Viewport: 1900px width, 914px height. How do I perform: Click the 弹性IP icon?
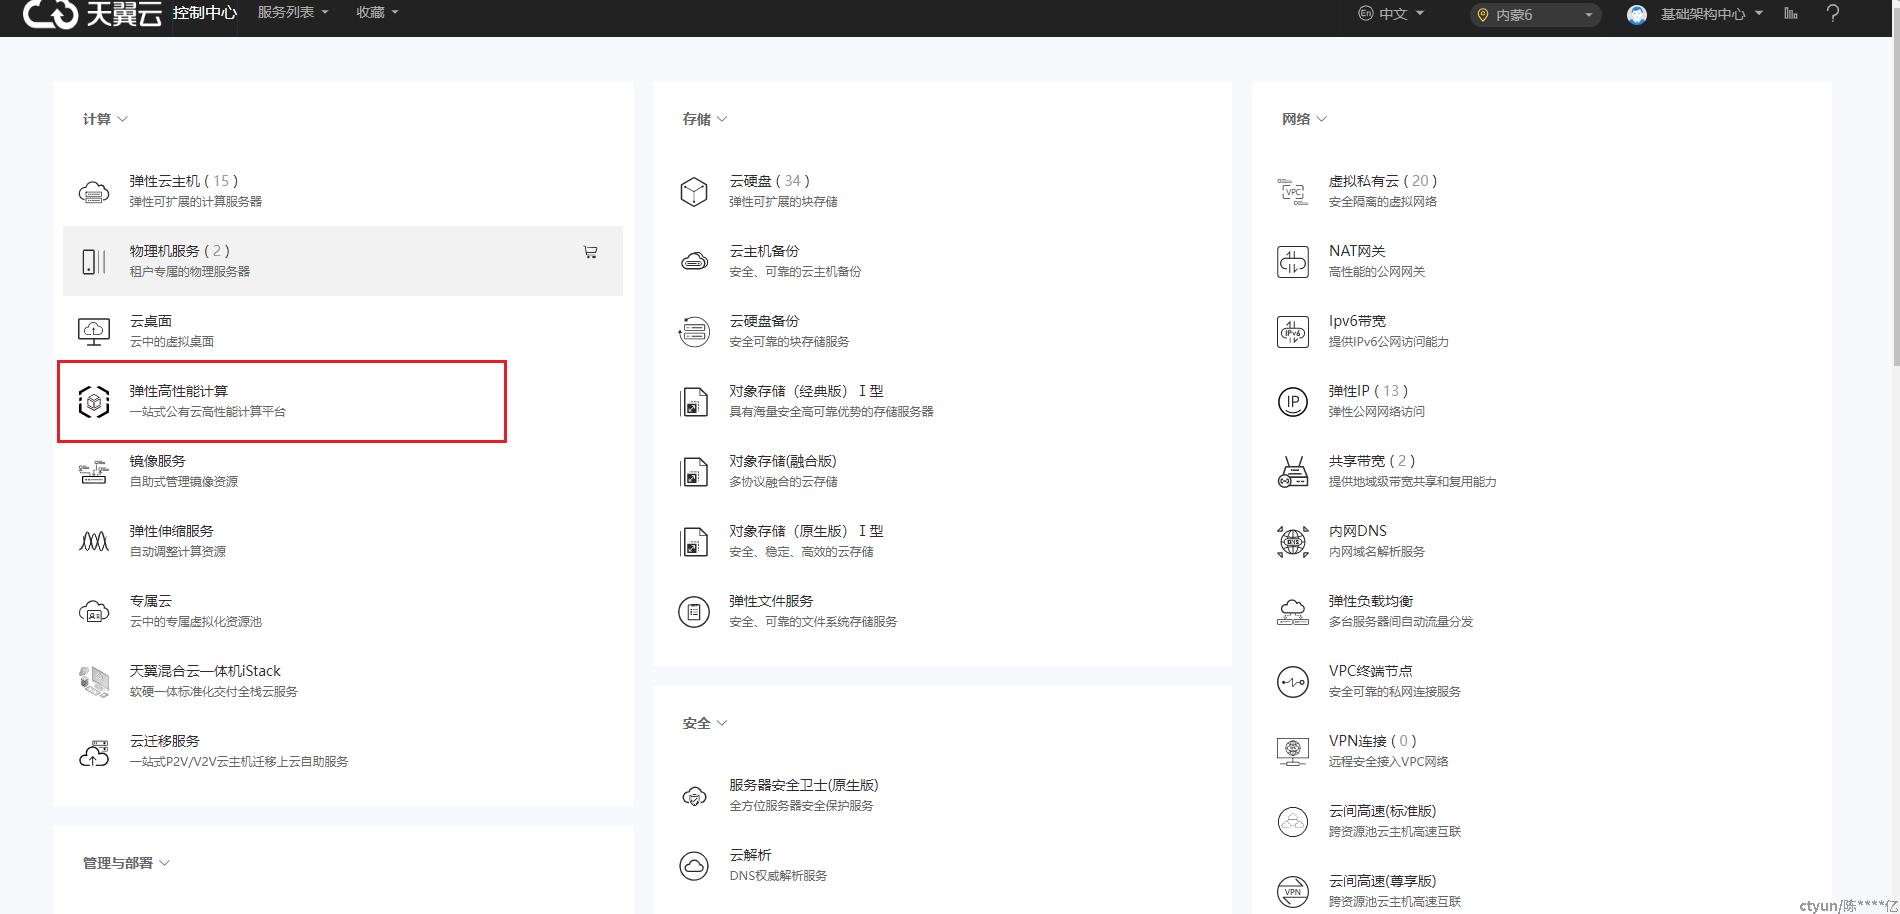(1292, 401)
